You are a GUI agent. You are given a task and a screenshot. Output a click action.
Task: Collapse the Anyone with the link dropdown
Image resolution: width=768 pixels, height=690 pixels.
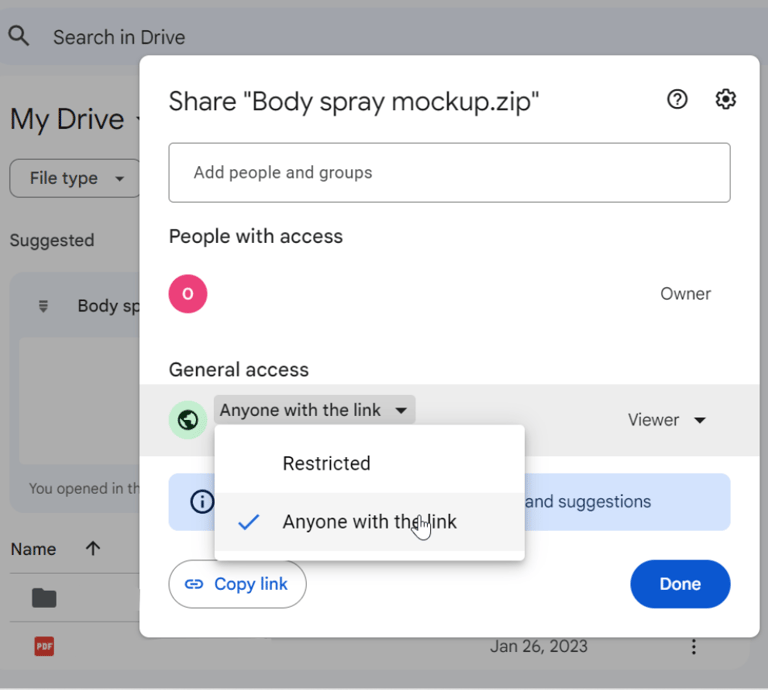click(314, 410)
